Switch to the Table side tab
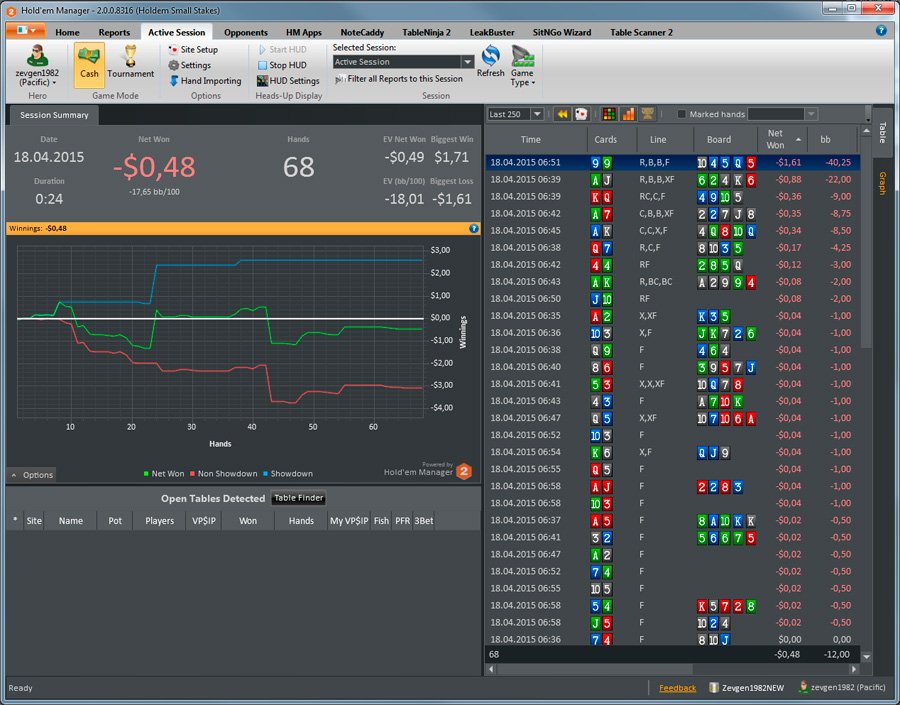The height and width of the screenshot is (705, 900). (882, 133)
